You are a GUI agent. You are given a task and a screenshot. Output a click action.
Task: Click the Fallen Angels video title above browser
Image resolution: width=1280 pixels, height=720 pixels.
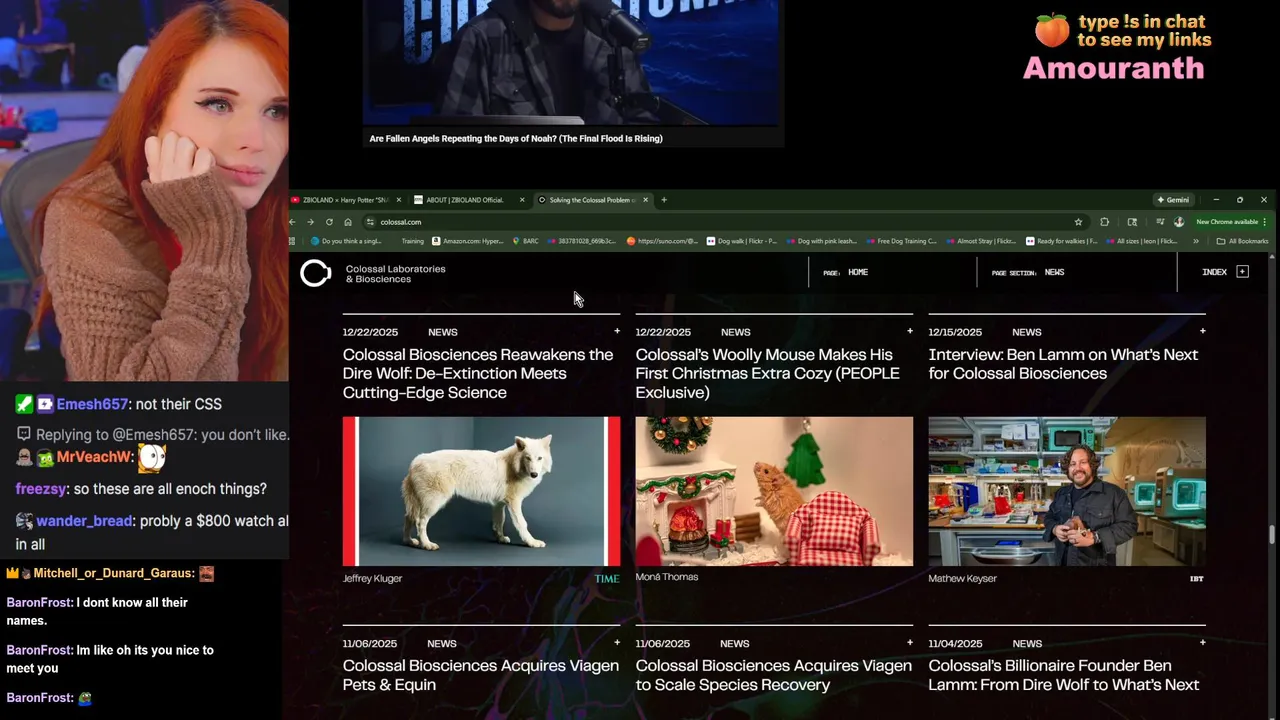[516, 139]
